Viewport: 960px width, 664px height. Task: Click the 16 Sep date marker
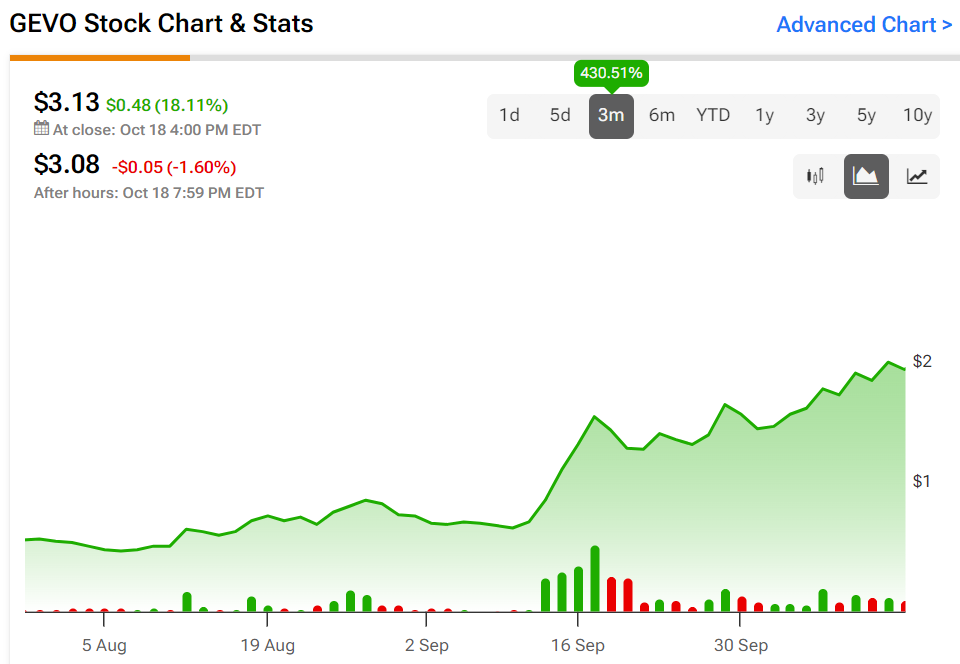tap(577, 645)
